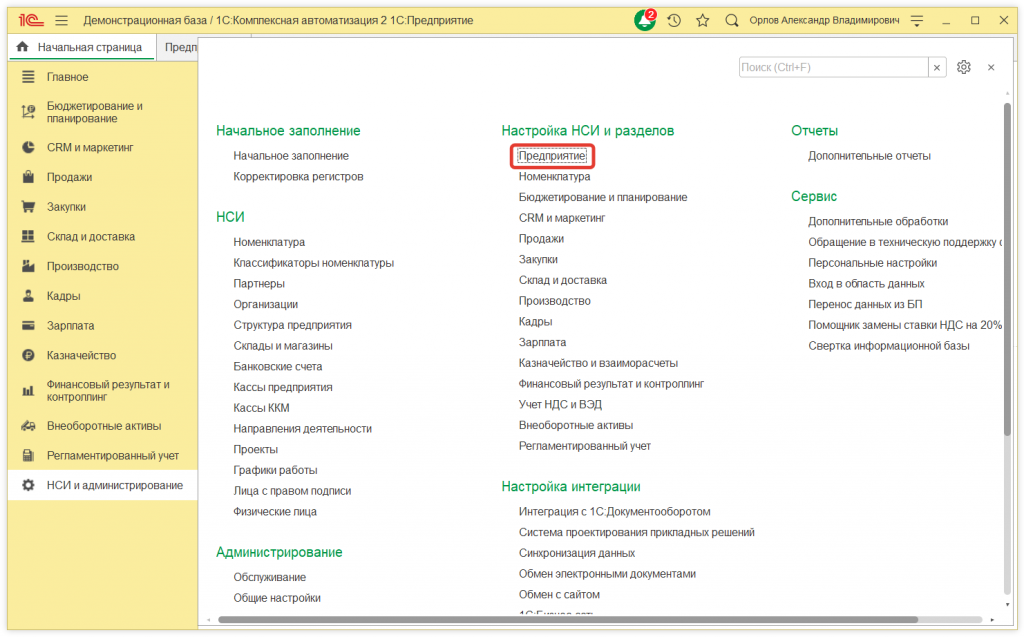The width and height of the screenshot is (1024, 637).
Task: Open the Производство section icon
Action: click(26, 266)
